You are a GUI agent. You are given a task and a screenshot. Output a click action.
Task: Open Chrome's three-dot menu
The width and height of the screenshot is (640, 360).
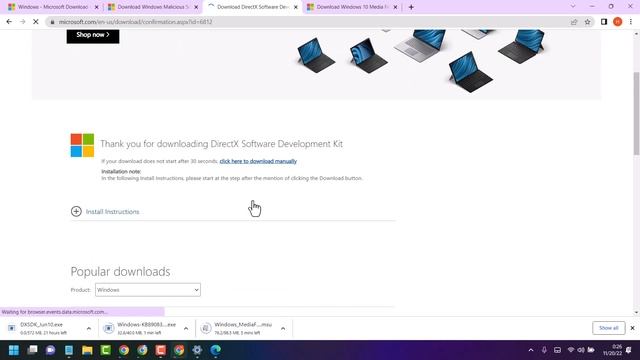click(631, 22)
